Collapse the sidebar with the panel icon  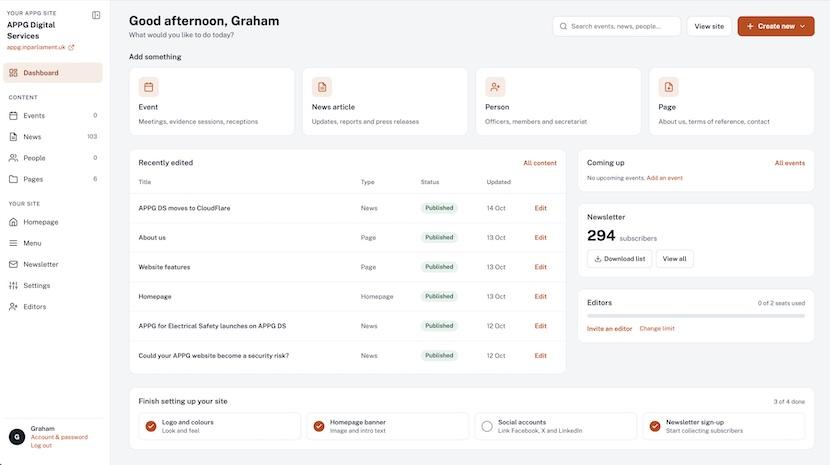[x=96, y=15]
